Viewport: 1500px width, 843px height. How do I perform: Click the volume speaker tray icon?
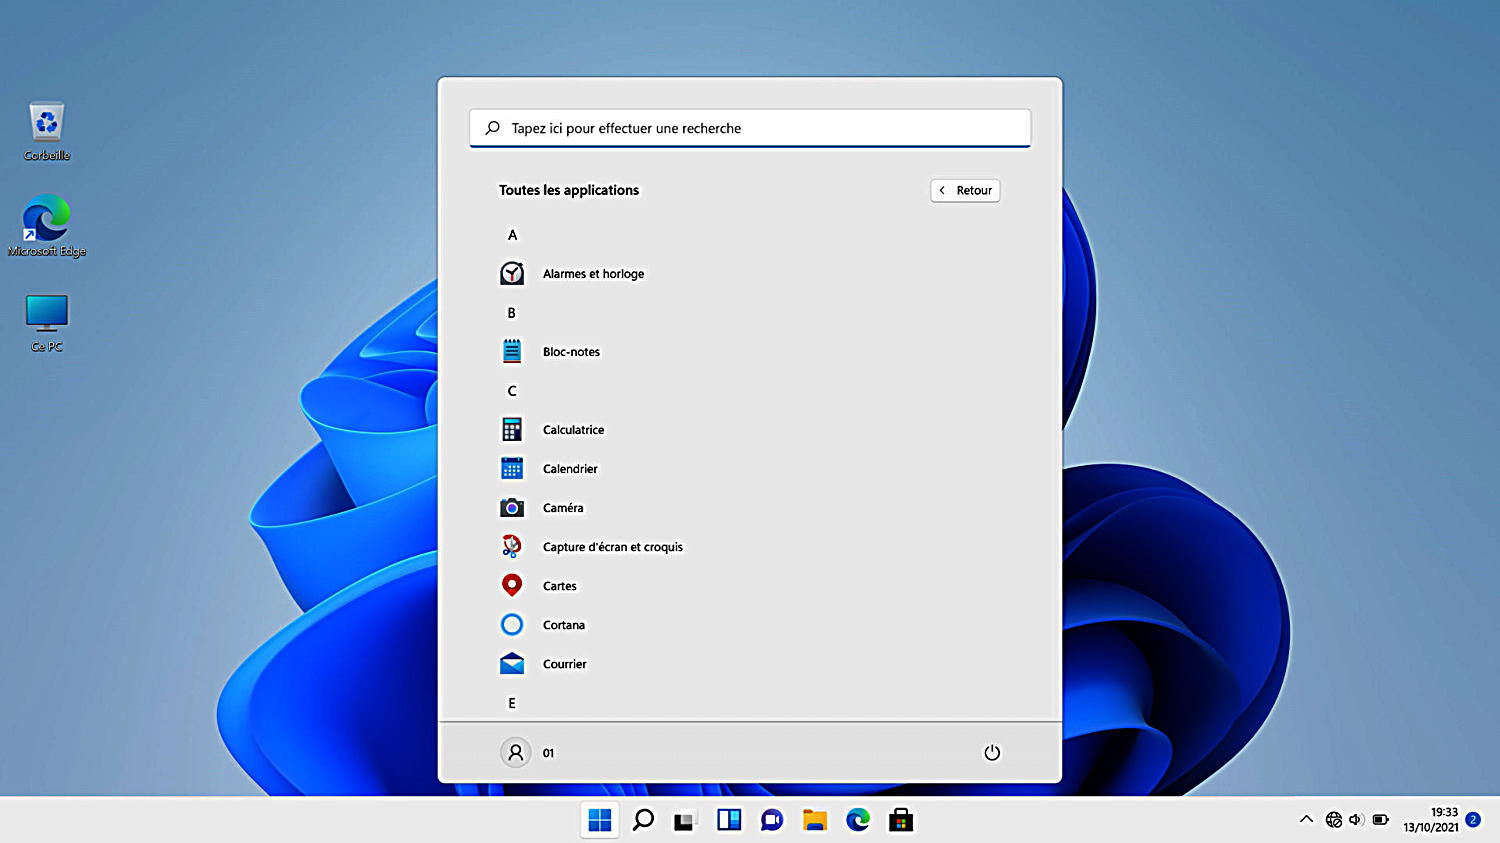tap(1356, 819)
